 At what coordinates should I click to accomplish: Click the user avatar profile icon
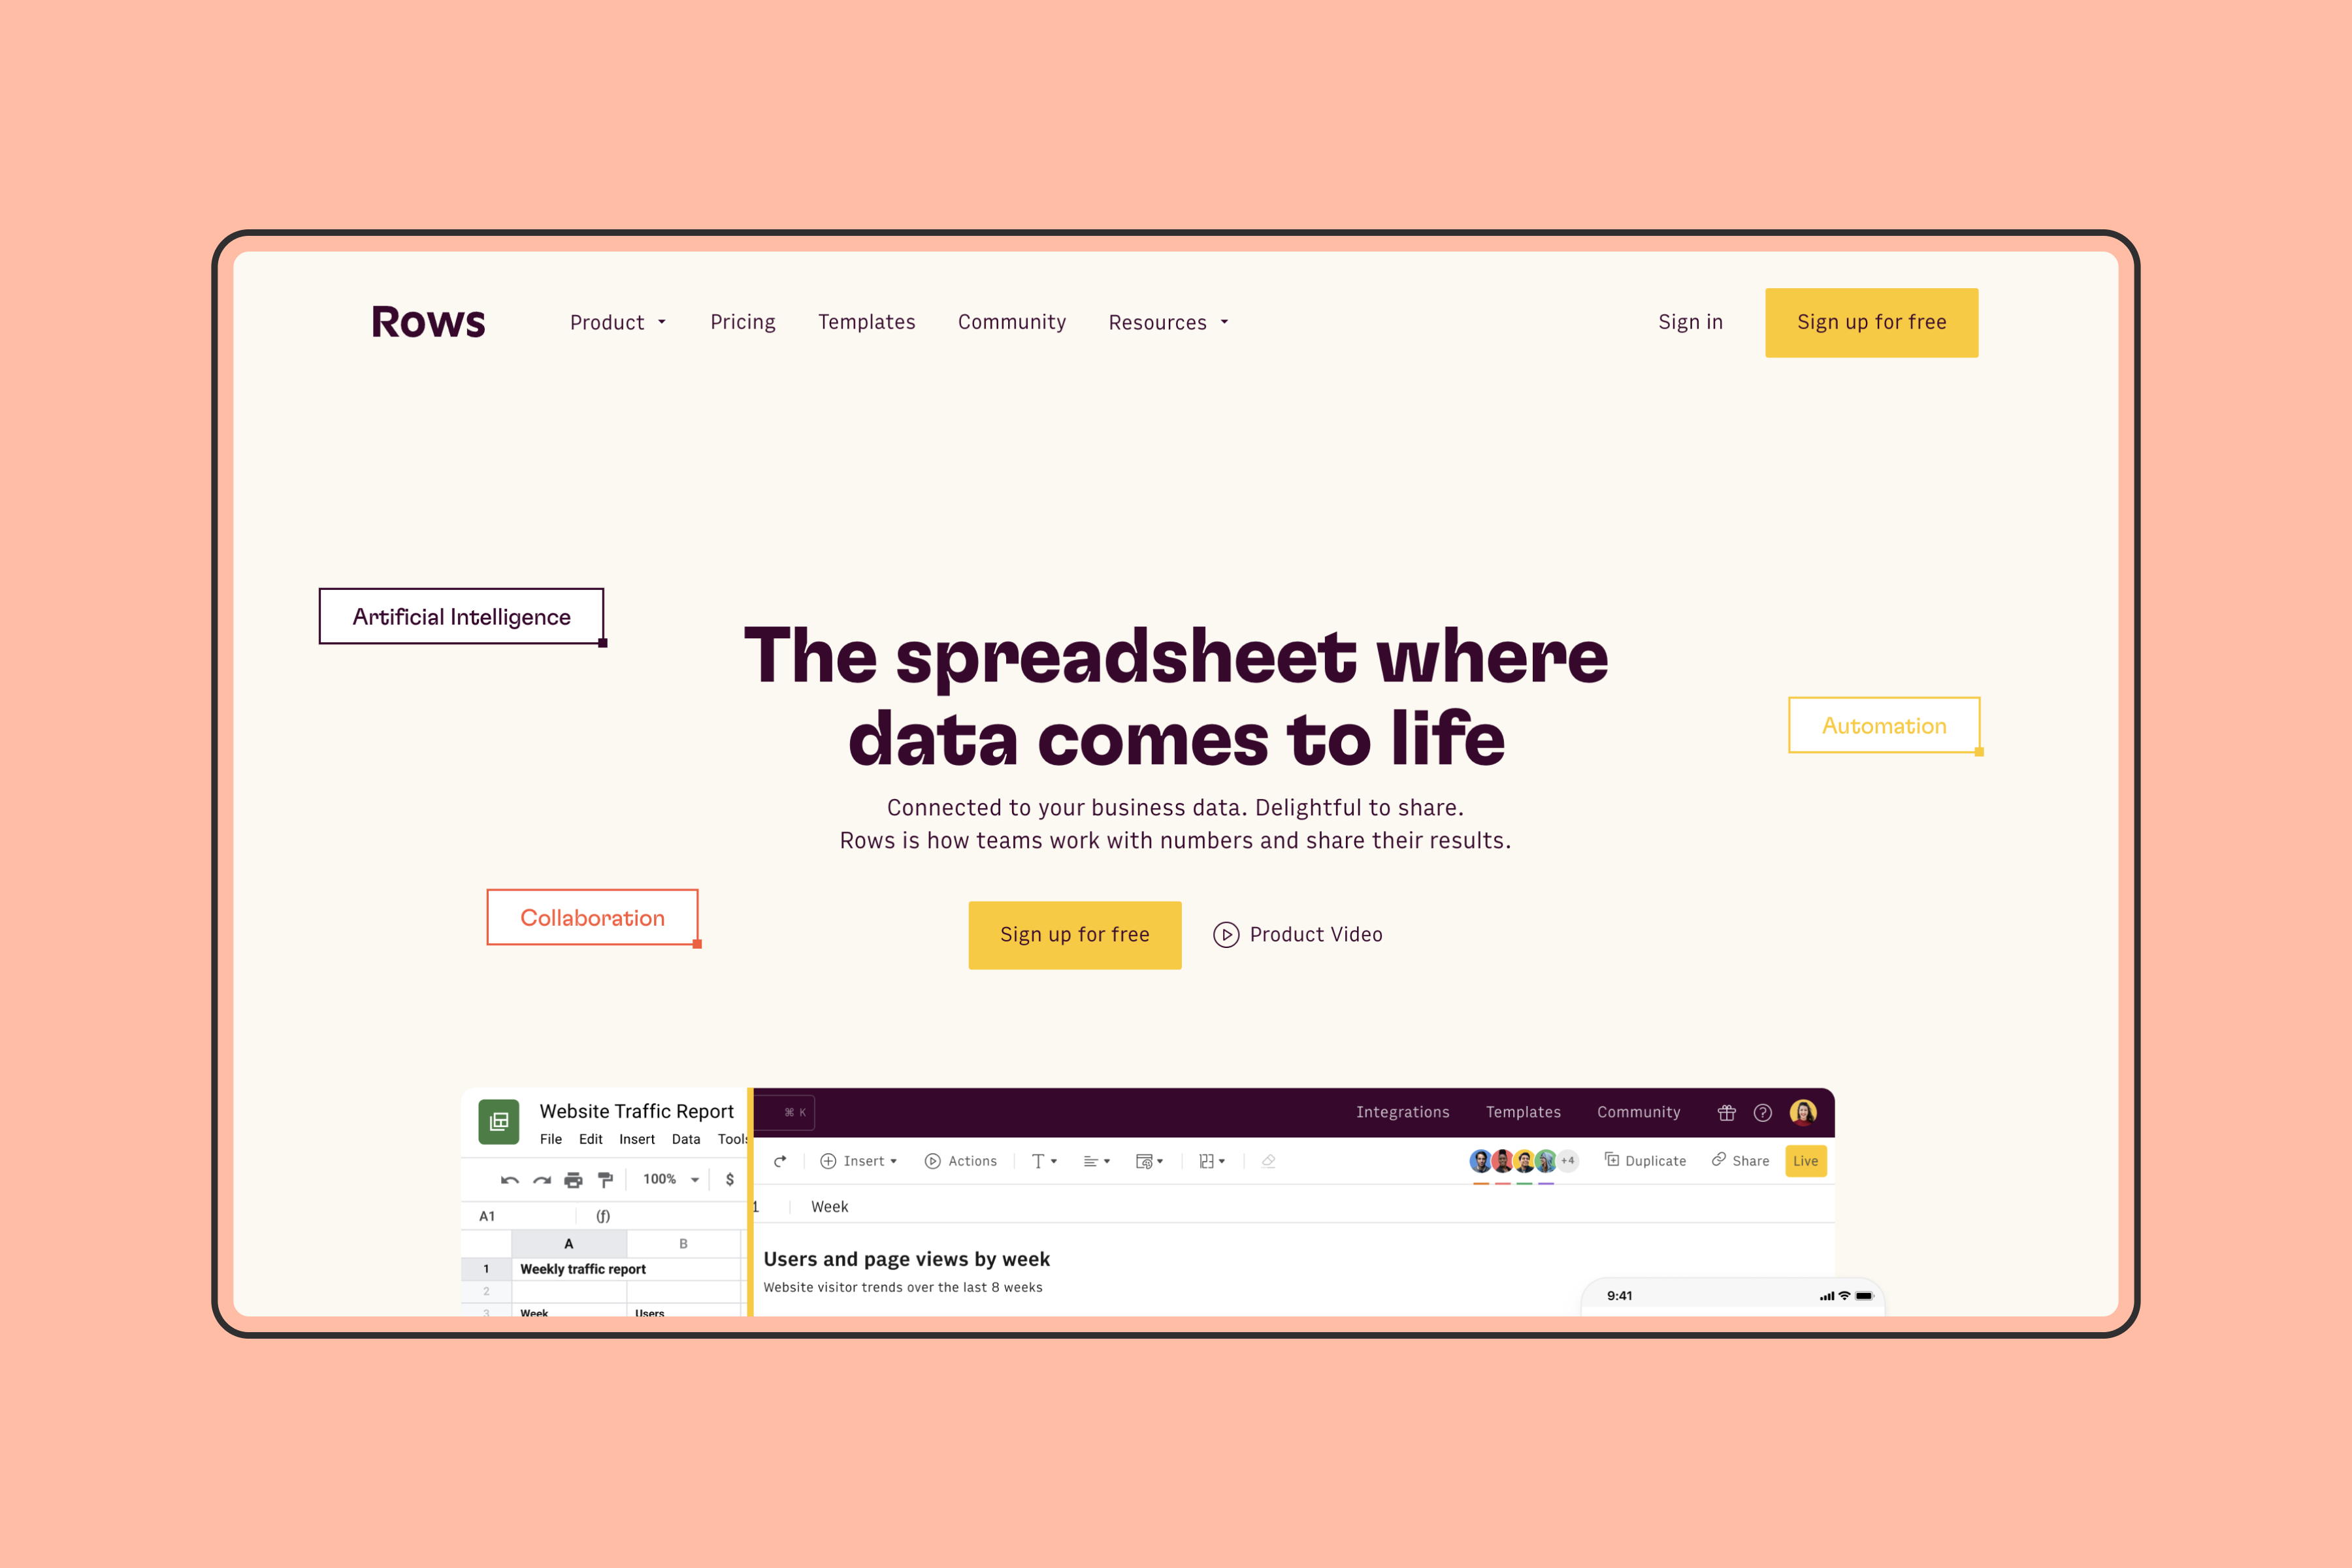point(1805,1113)
